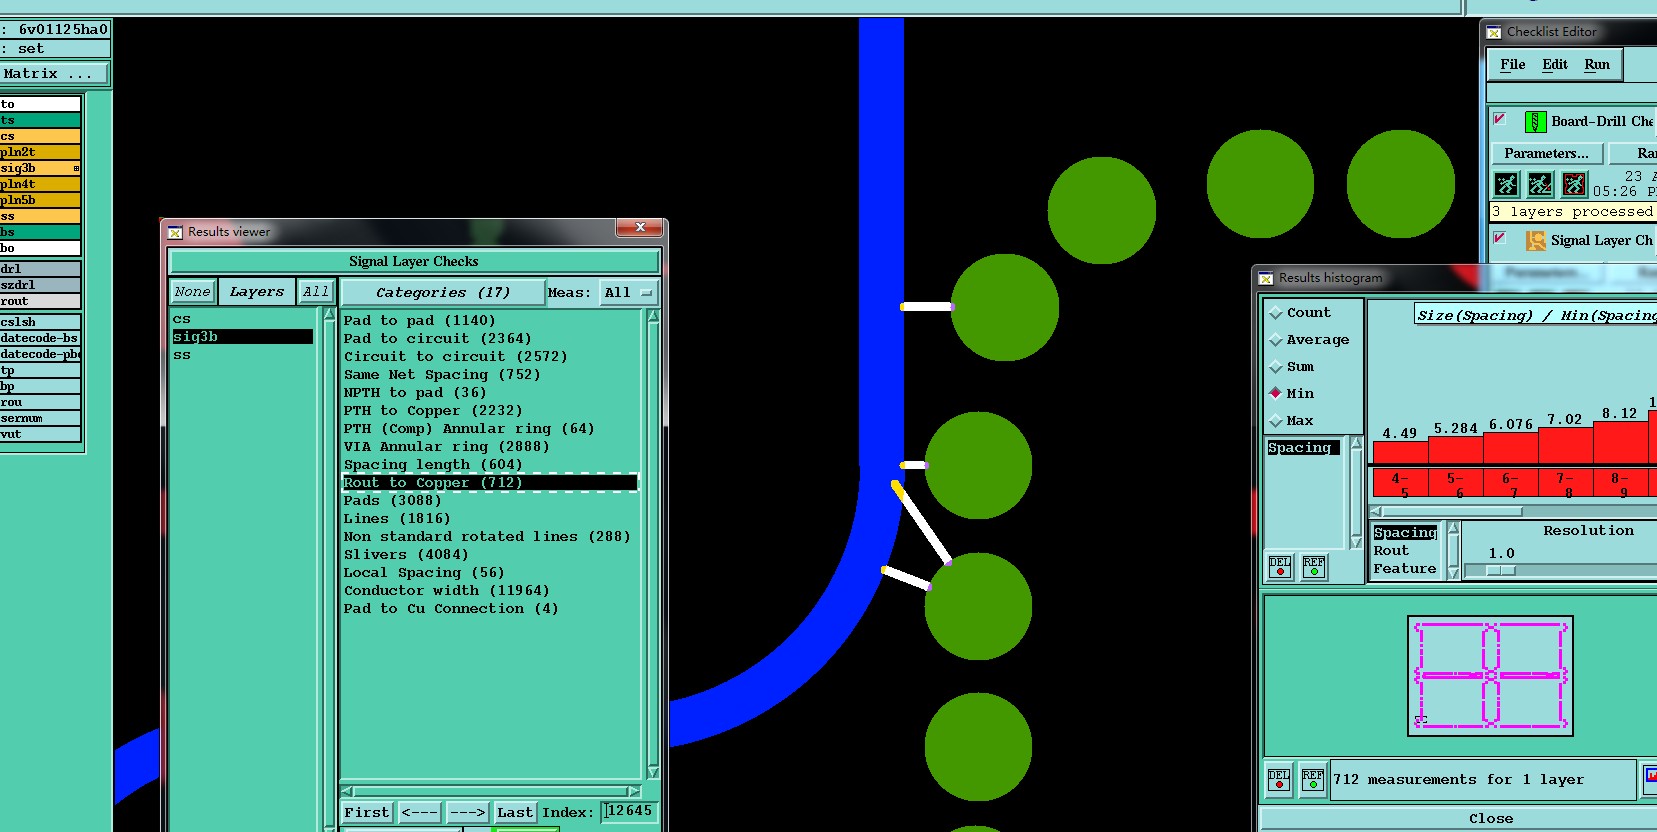The height and width of the screenshot is (832, 1657).
Task: Click the Index input field
Action: coord(629,812)
